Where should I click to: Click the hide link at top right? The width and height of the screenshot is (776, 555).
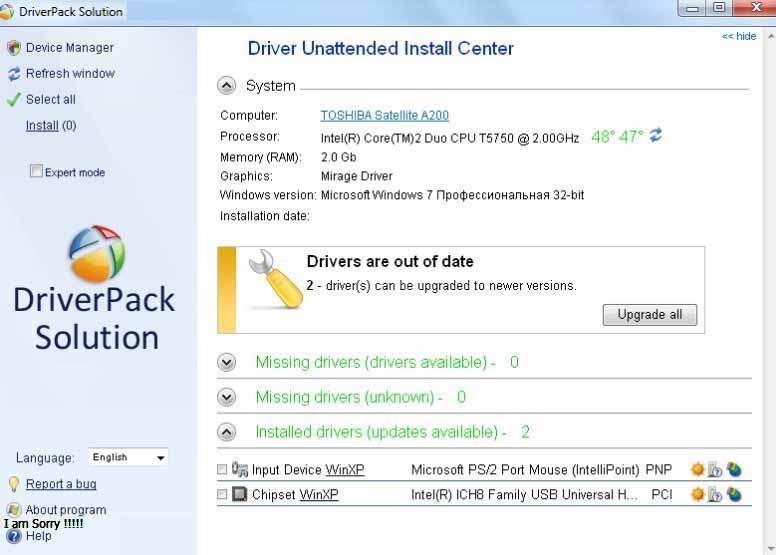(x=739, y=36)
